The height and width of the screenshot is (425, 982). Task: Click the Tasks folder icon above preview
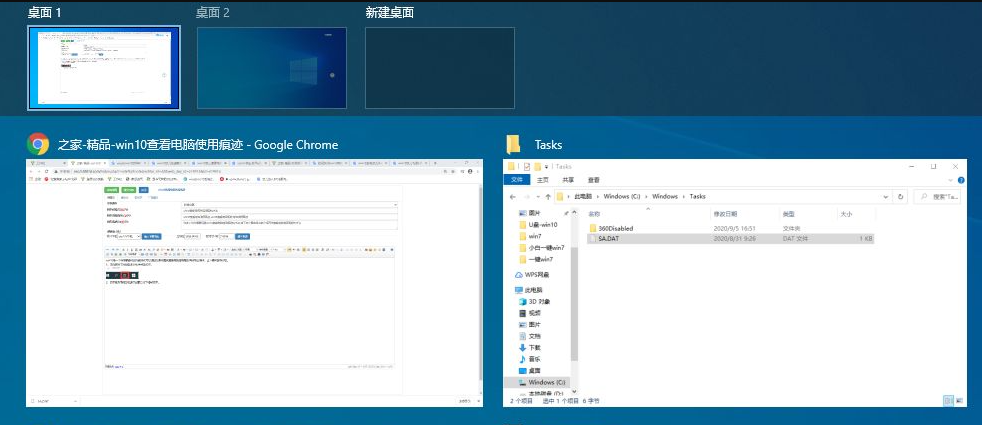pos(514,144)
